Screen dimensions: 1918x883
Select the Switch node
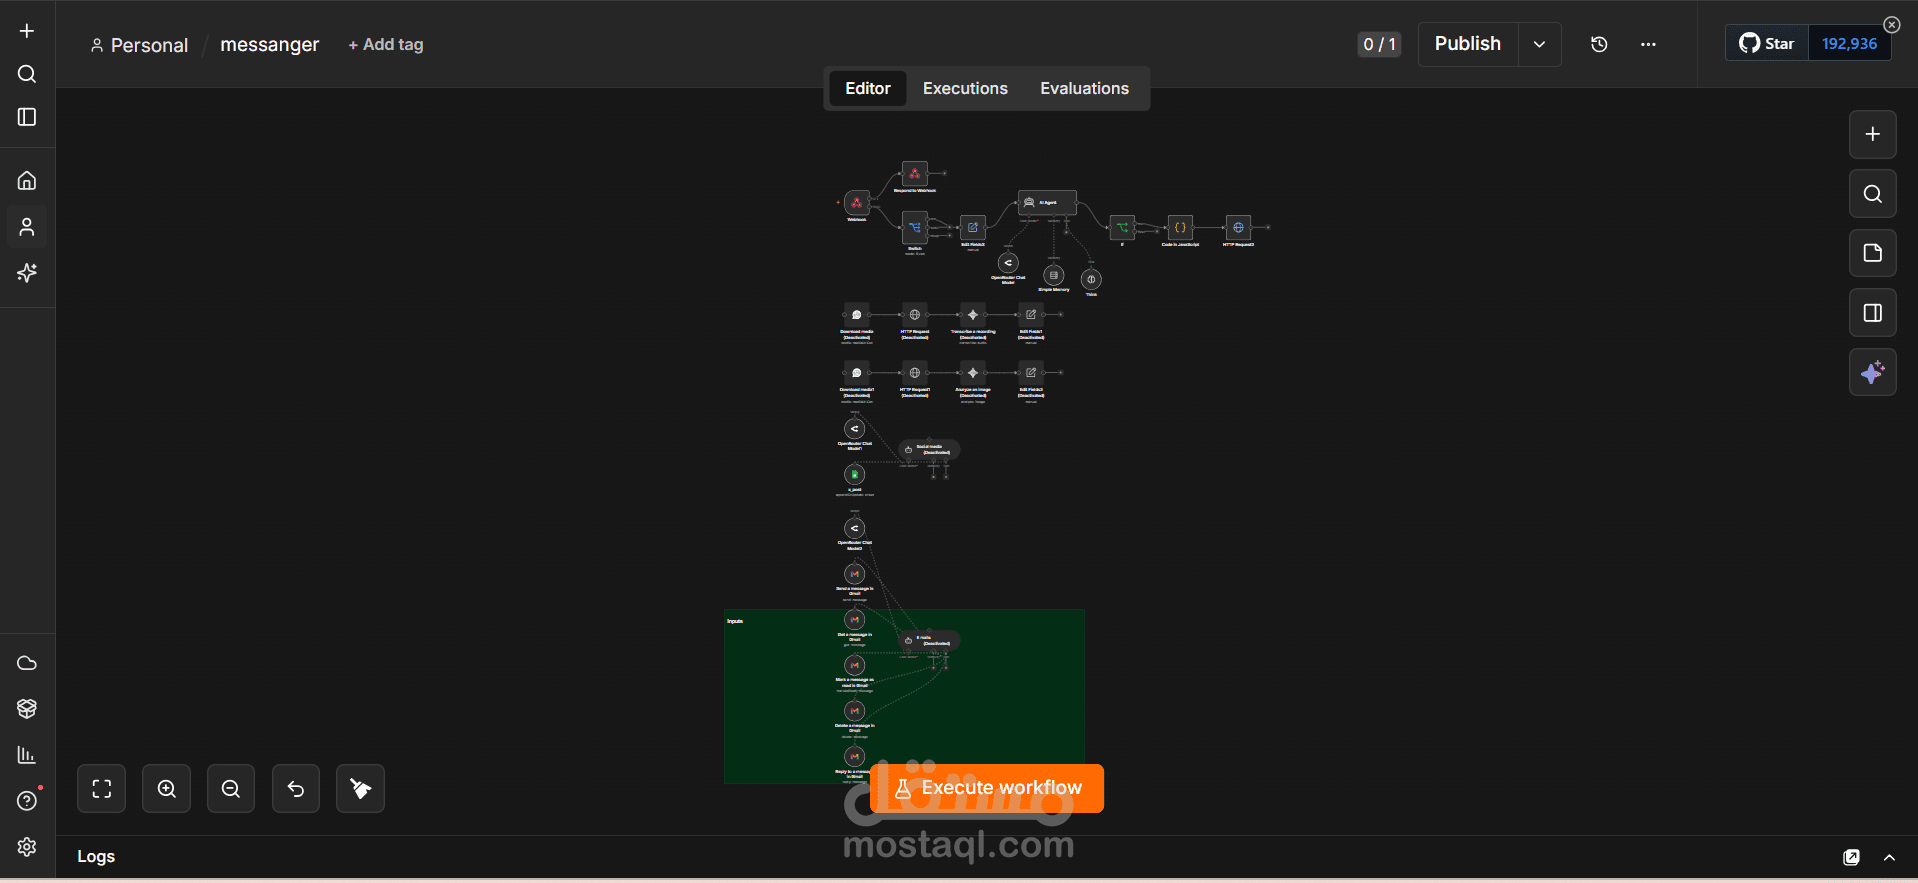click(915, 228)
